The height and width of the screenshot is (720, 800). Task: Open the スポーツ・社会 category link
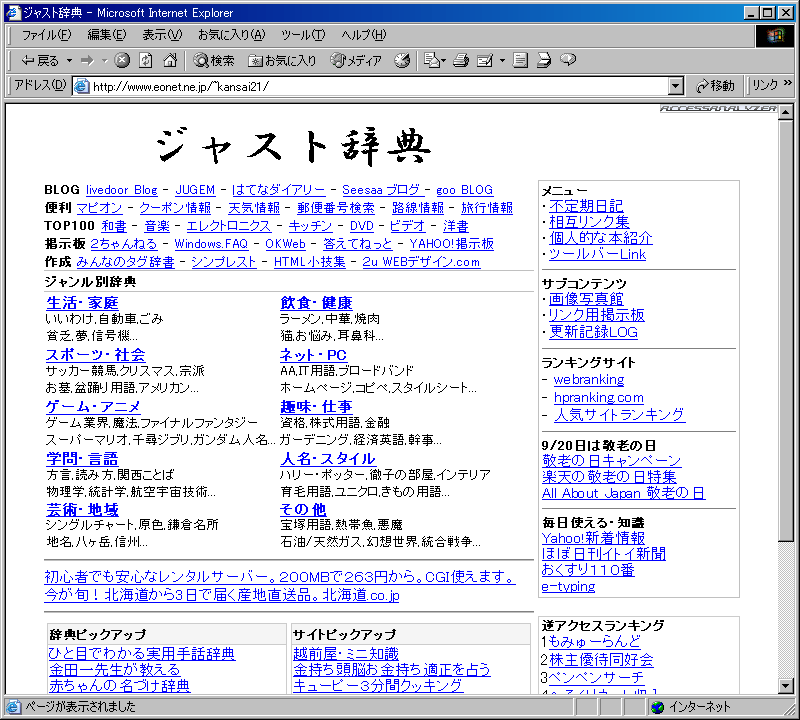[x=95, y=355]
